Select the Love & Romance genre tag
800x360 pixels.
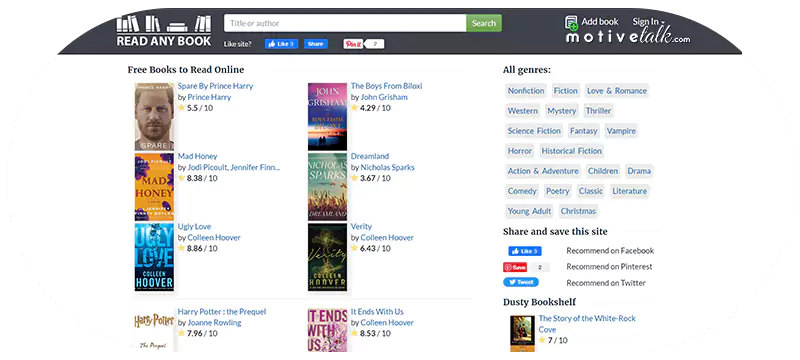(x=617, y=91)
